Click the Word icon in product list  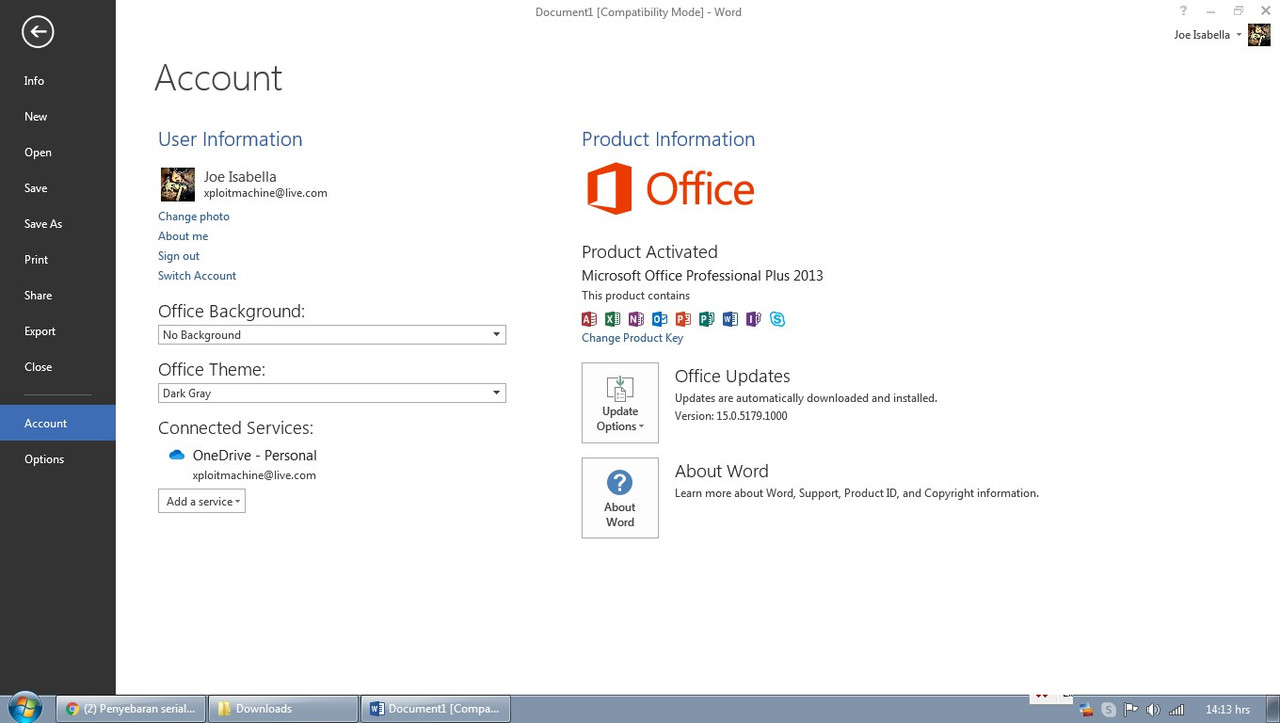coord(730,319)
